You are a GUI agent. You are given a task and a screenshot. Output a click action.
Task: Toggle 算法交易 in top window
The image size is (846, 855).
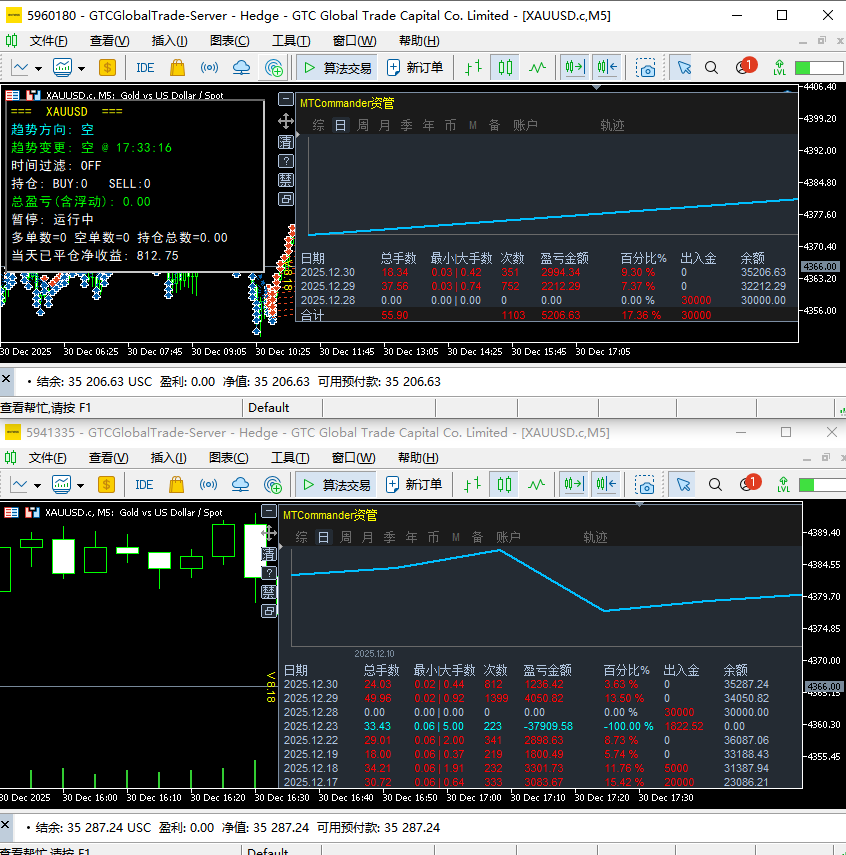point(338,68)
